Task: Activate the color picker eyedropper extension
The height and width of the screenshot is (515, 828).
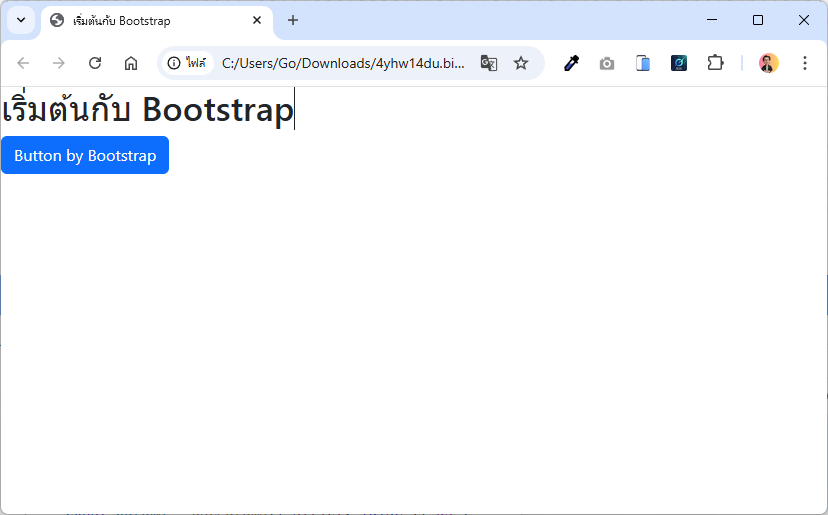Action: click(572, 63)
